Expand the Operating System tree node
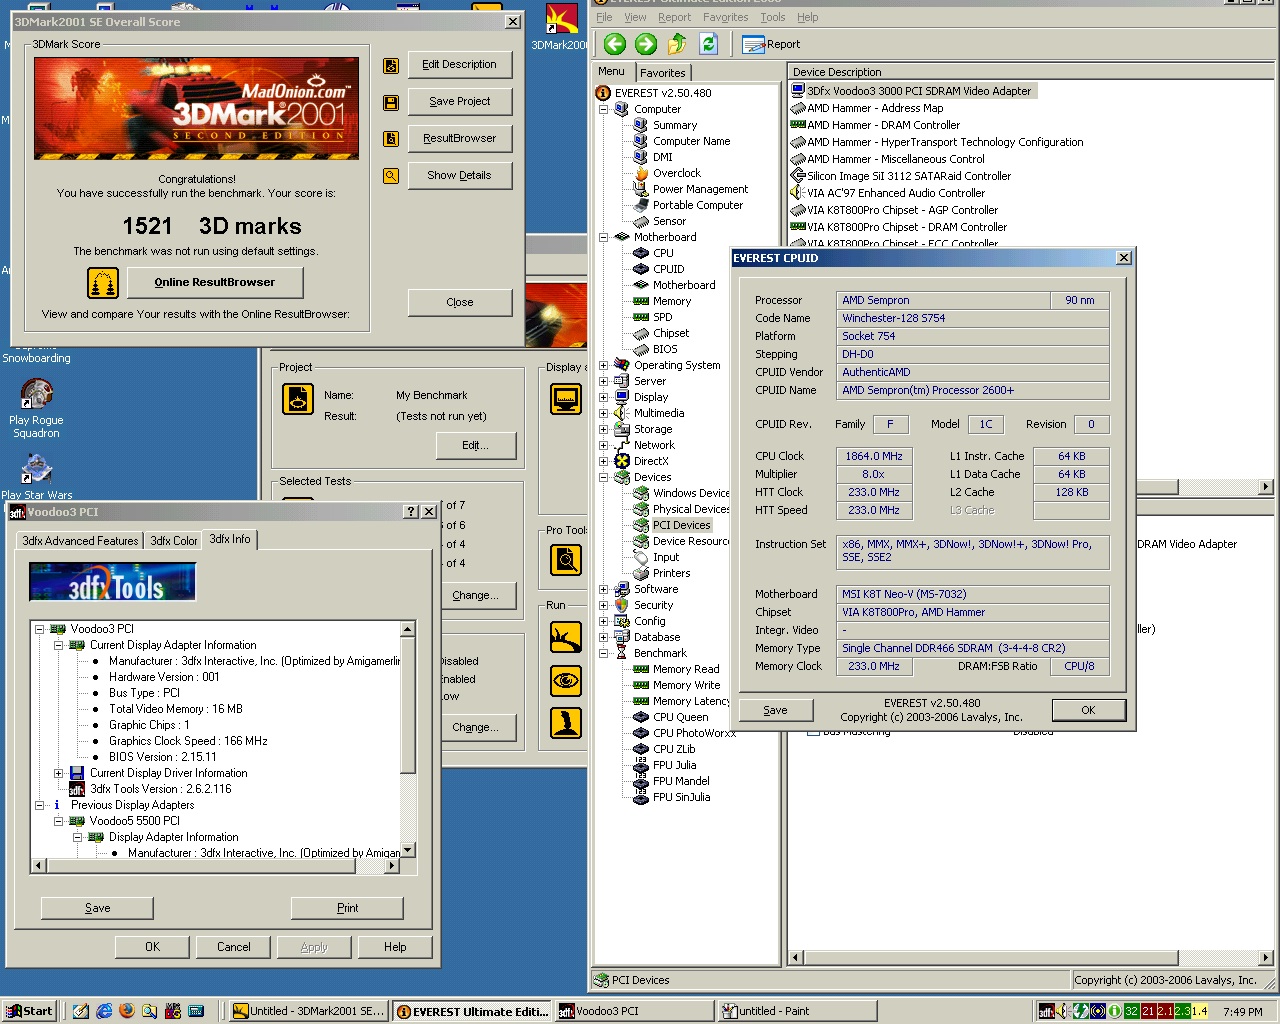 [604, 365]
